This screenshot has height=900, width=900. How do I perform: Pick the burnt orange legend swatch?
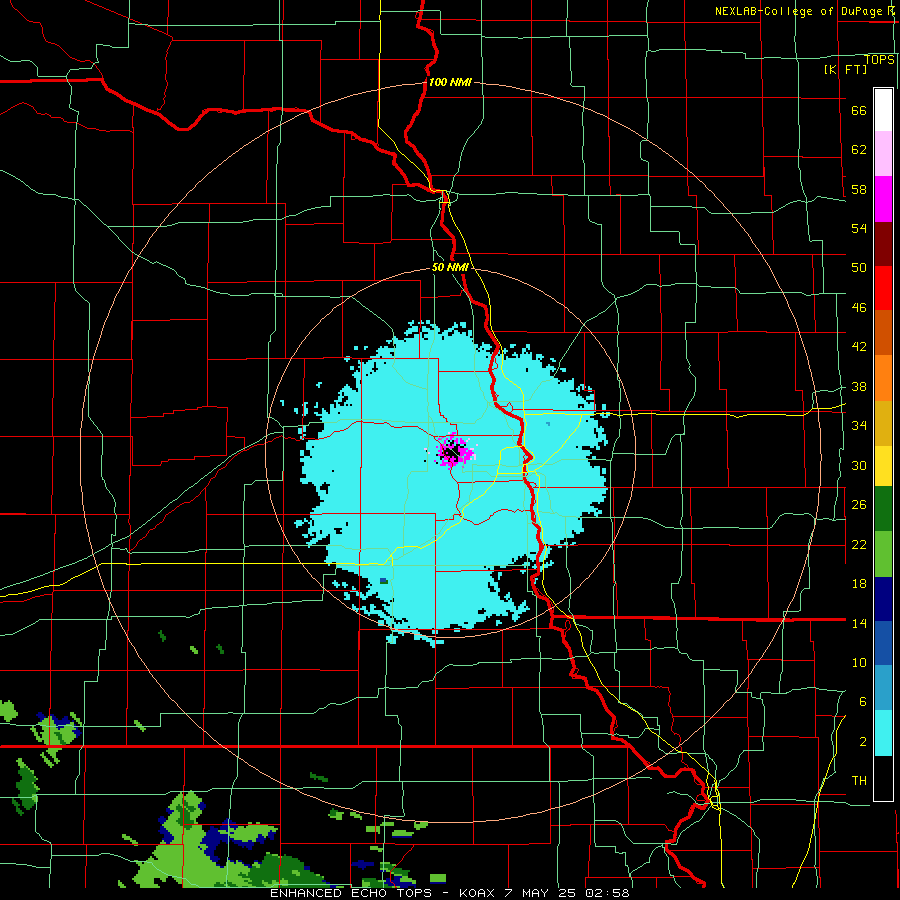click(883, 333)
